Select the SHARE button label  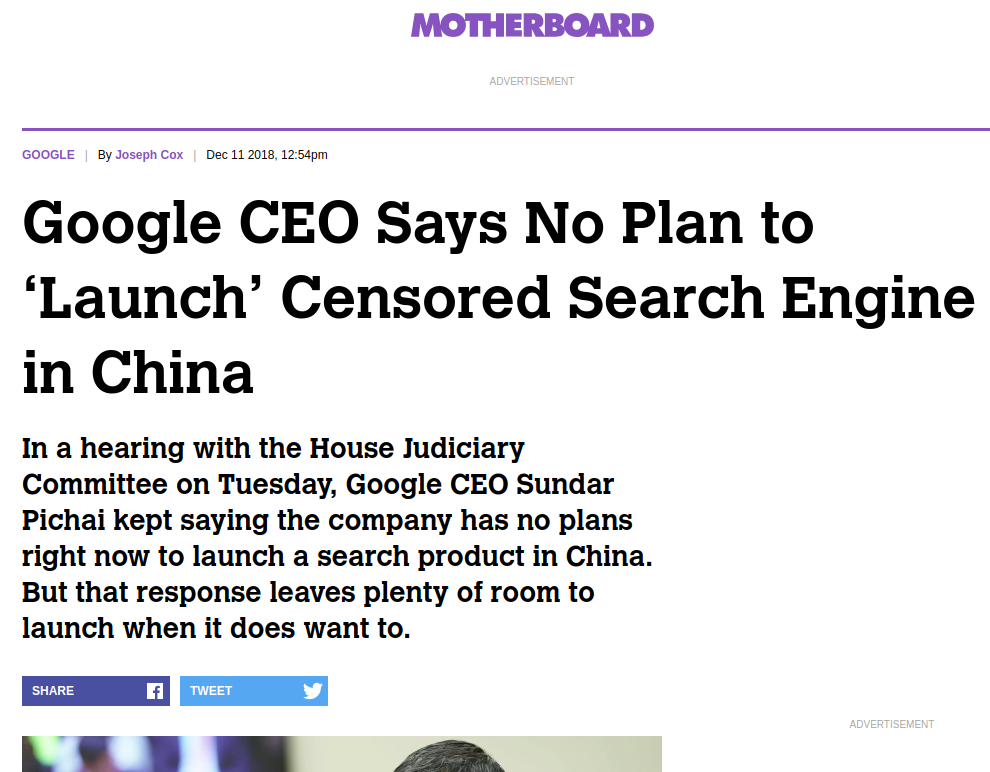click(x=53, y=691)
